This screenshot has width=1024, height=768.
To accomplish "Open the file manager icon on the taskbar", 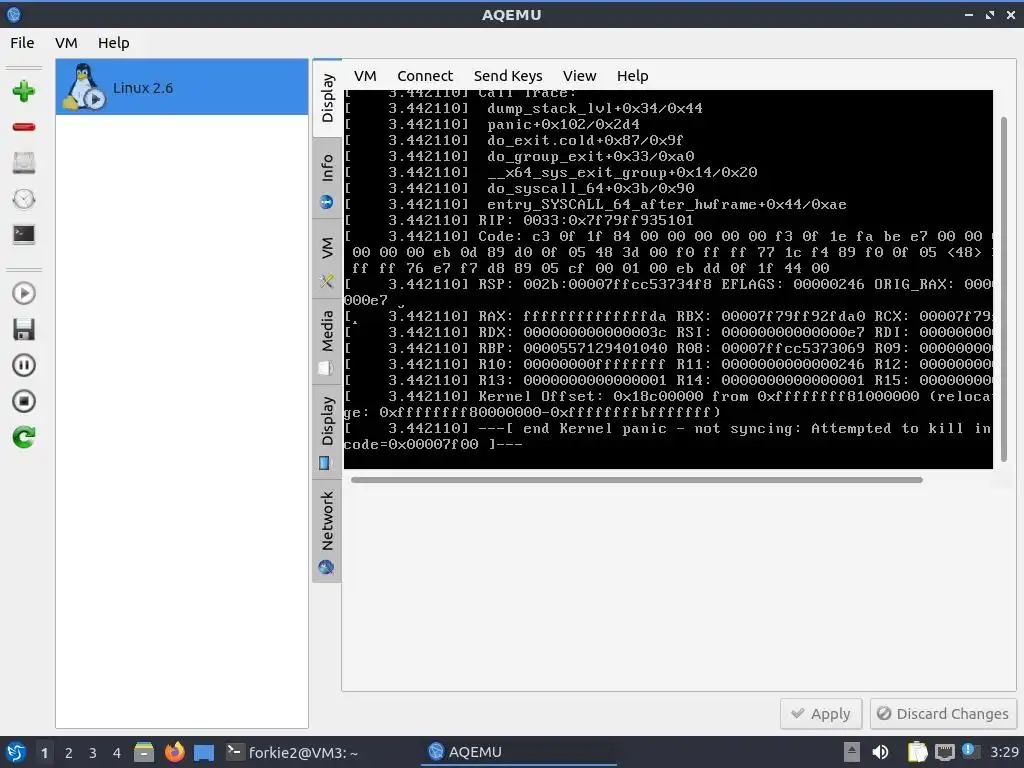I will click(144, 752).
